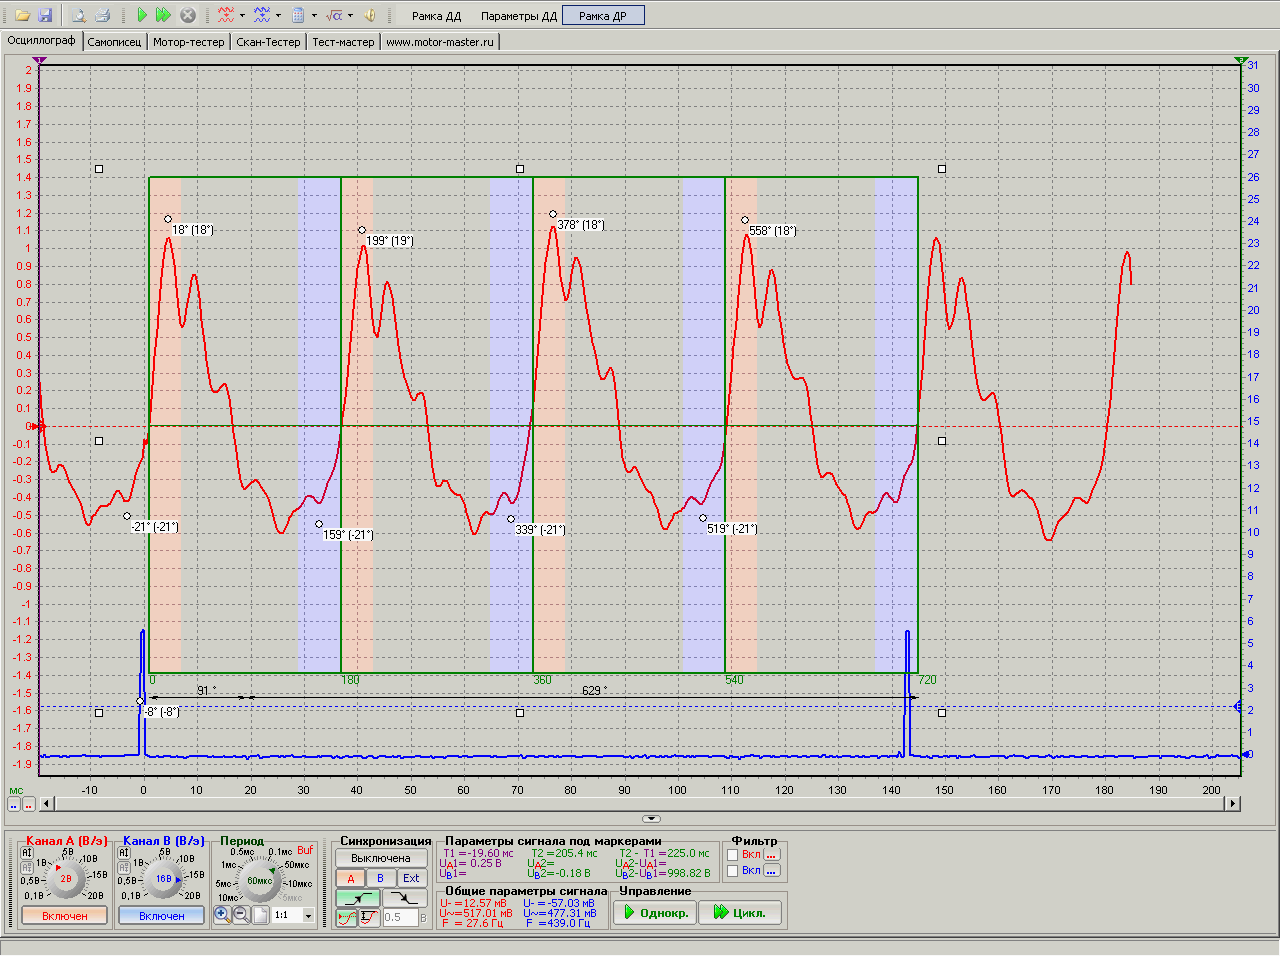
Task: Select falling edge trigger slope
Action: point(405,898)
